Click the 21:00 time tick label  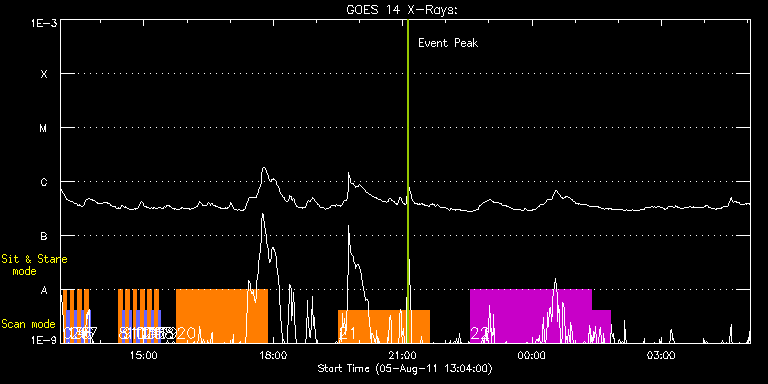[x=403, y=355]
